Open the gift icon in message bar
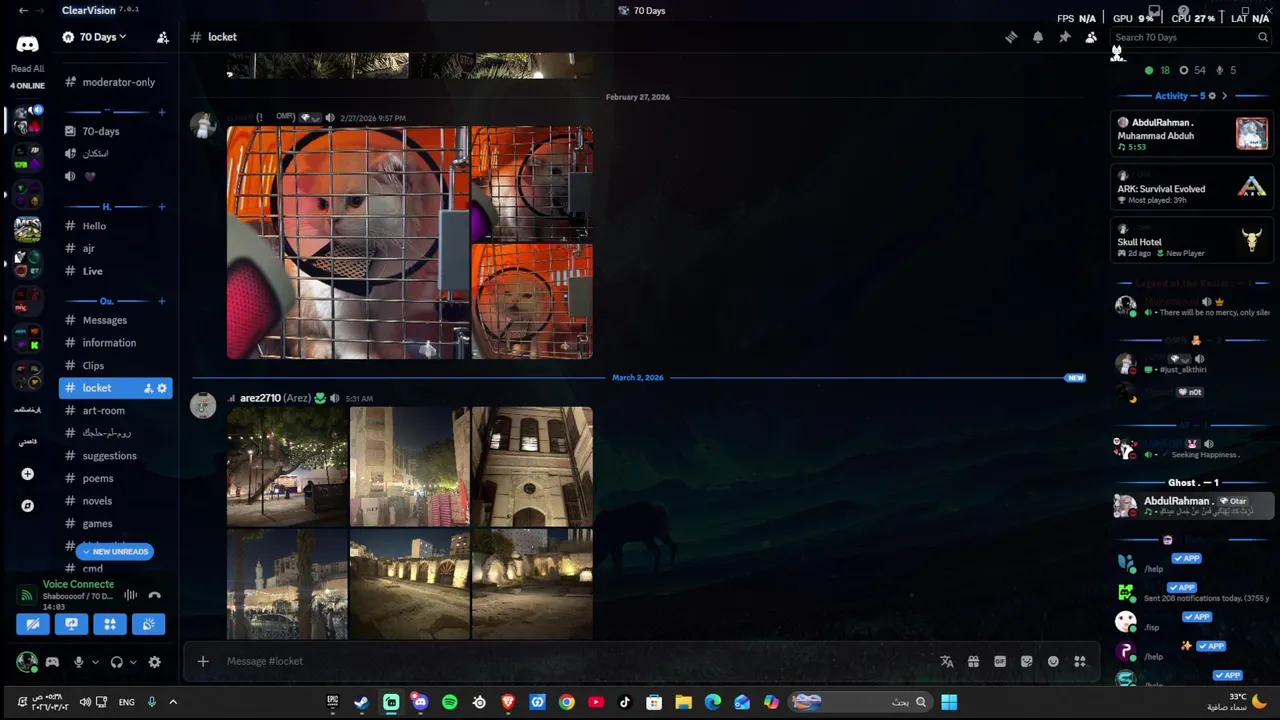 [x=973, y=661]
